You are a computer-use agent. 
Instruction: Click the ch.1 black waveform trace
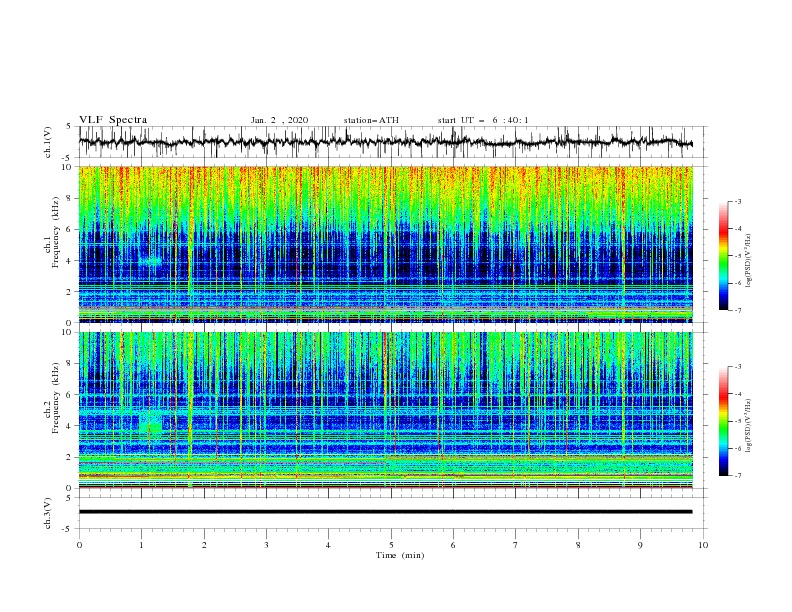tap(385, 142)
